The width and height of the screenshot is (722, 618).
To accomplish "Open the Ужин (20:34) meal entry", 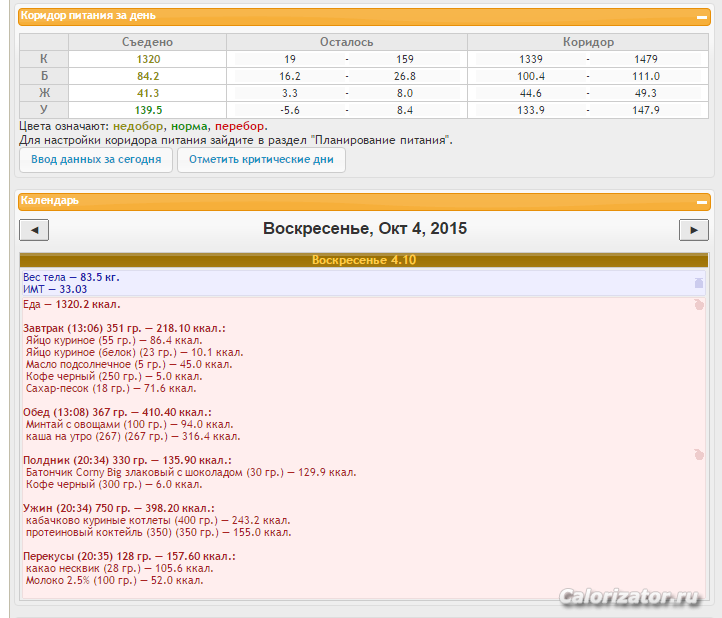I will (x=118, y=508).
